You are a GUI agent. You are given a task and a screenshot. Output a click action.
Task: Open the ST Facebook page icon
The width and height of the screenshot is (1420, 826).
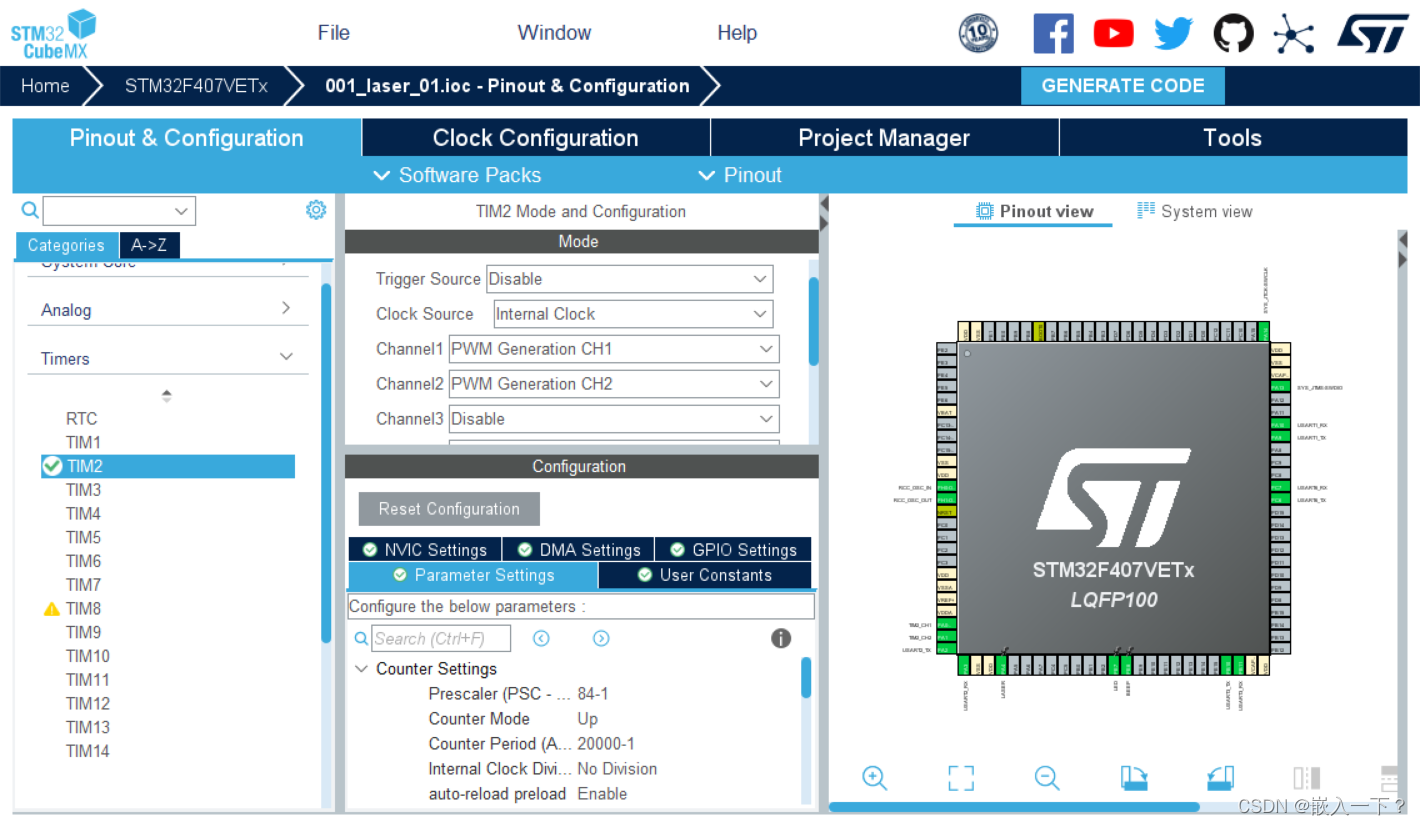(x=1053, y=34)
